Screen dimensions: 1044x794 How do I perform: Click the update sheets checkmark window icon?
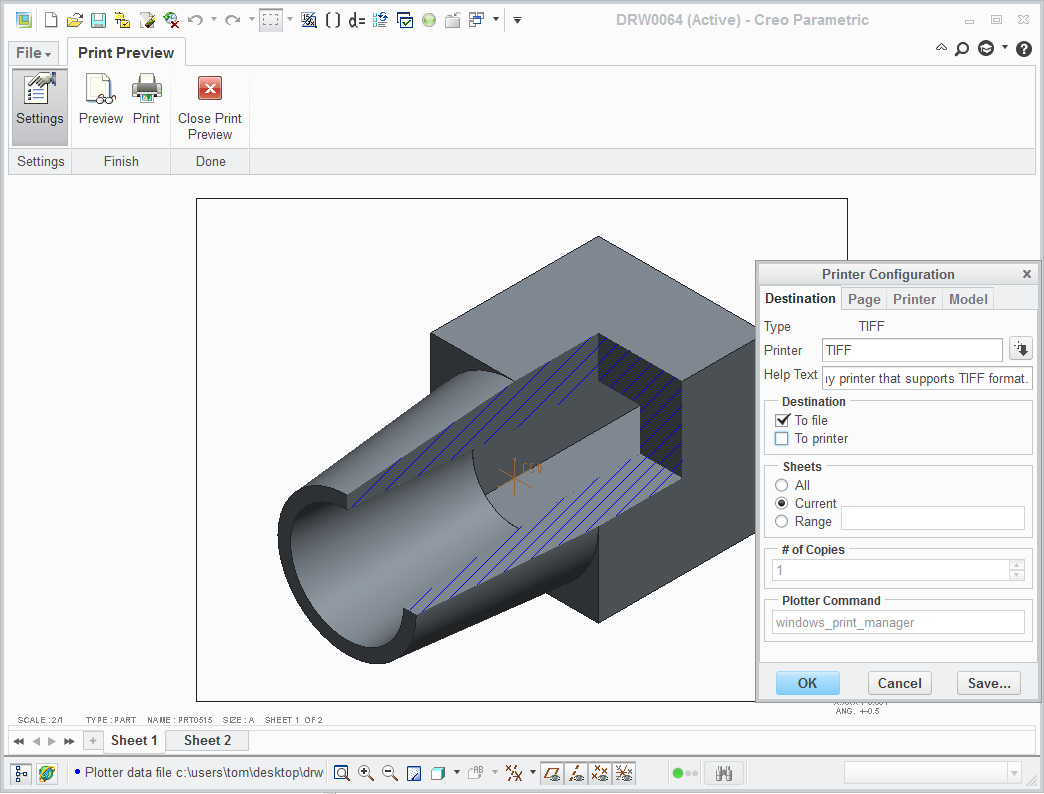[405, 20]
